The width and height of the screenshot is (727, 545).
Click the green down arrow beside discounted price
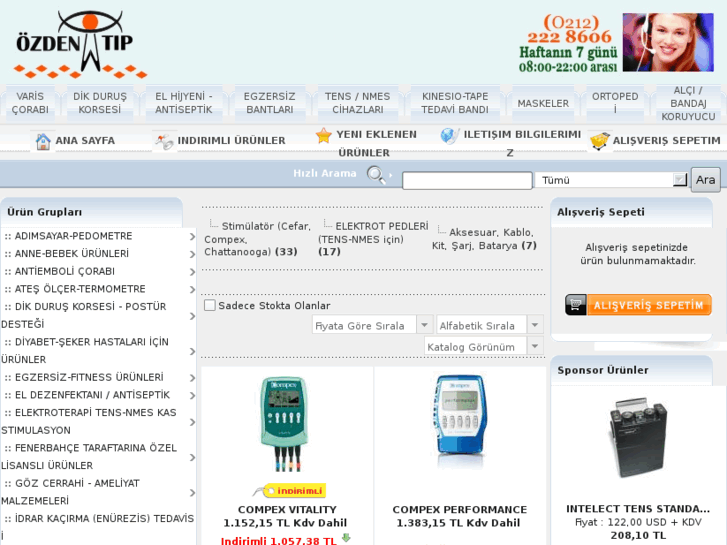tap(346, 538)
